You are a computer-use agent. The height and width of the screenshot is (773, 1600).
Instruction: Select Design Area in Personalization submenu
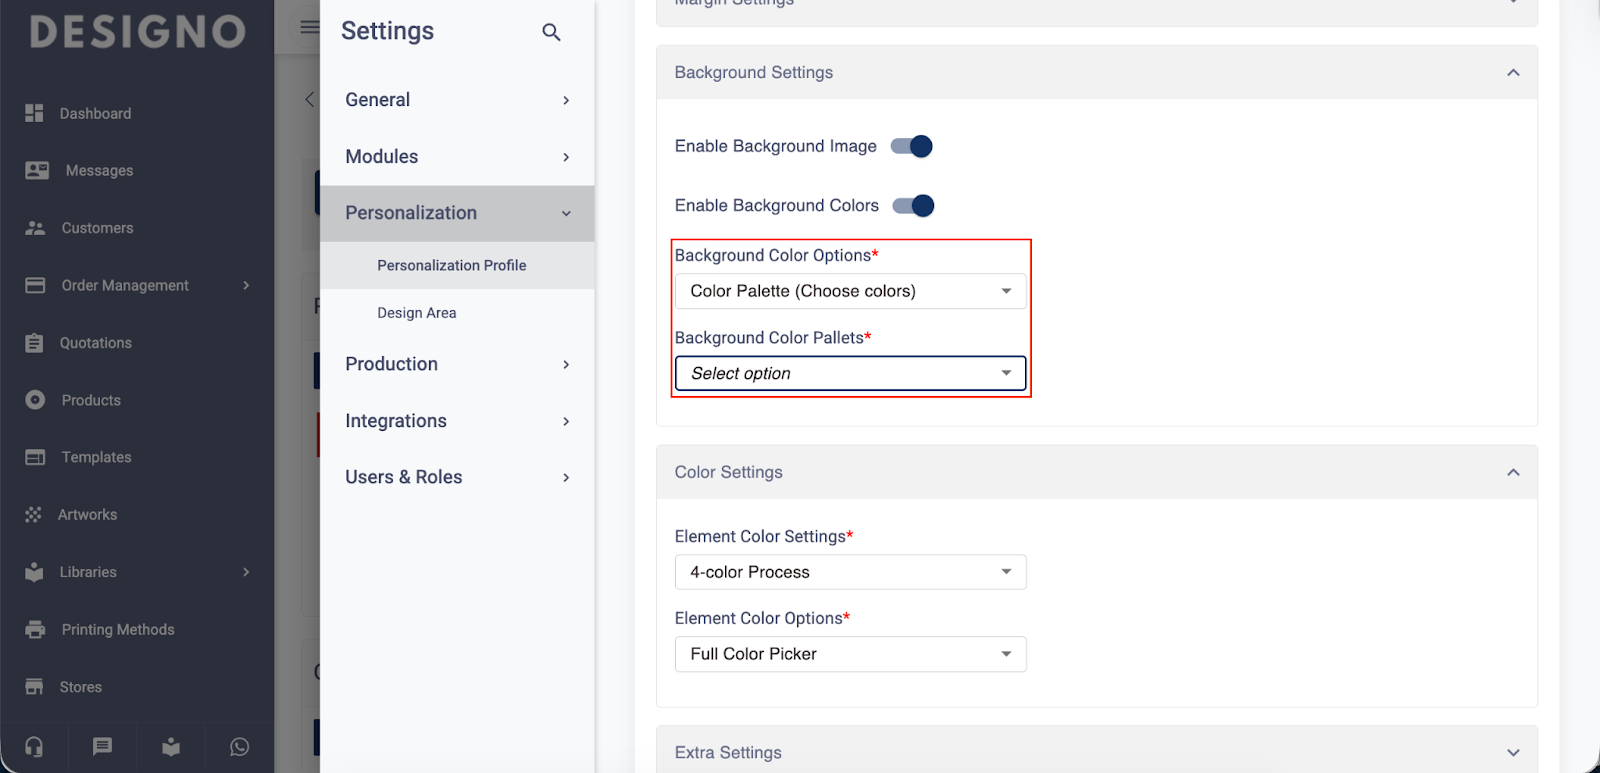(x=417, y=313)
